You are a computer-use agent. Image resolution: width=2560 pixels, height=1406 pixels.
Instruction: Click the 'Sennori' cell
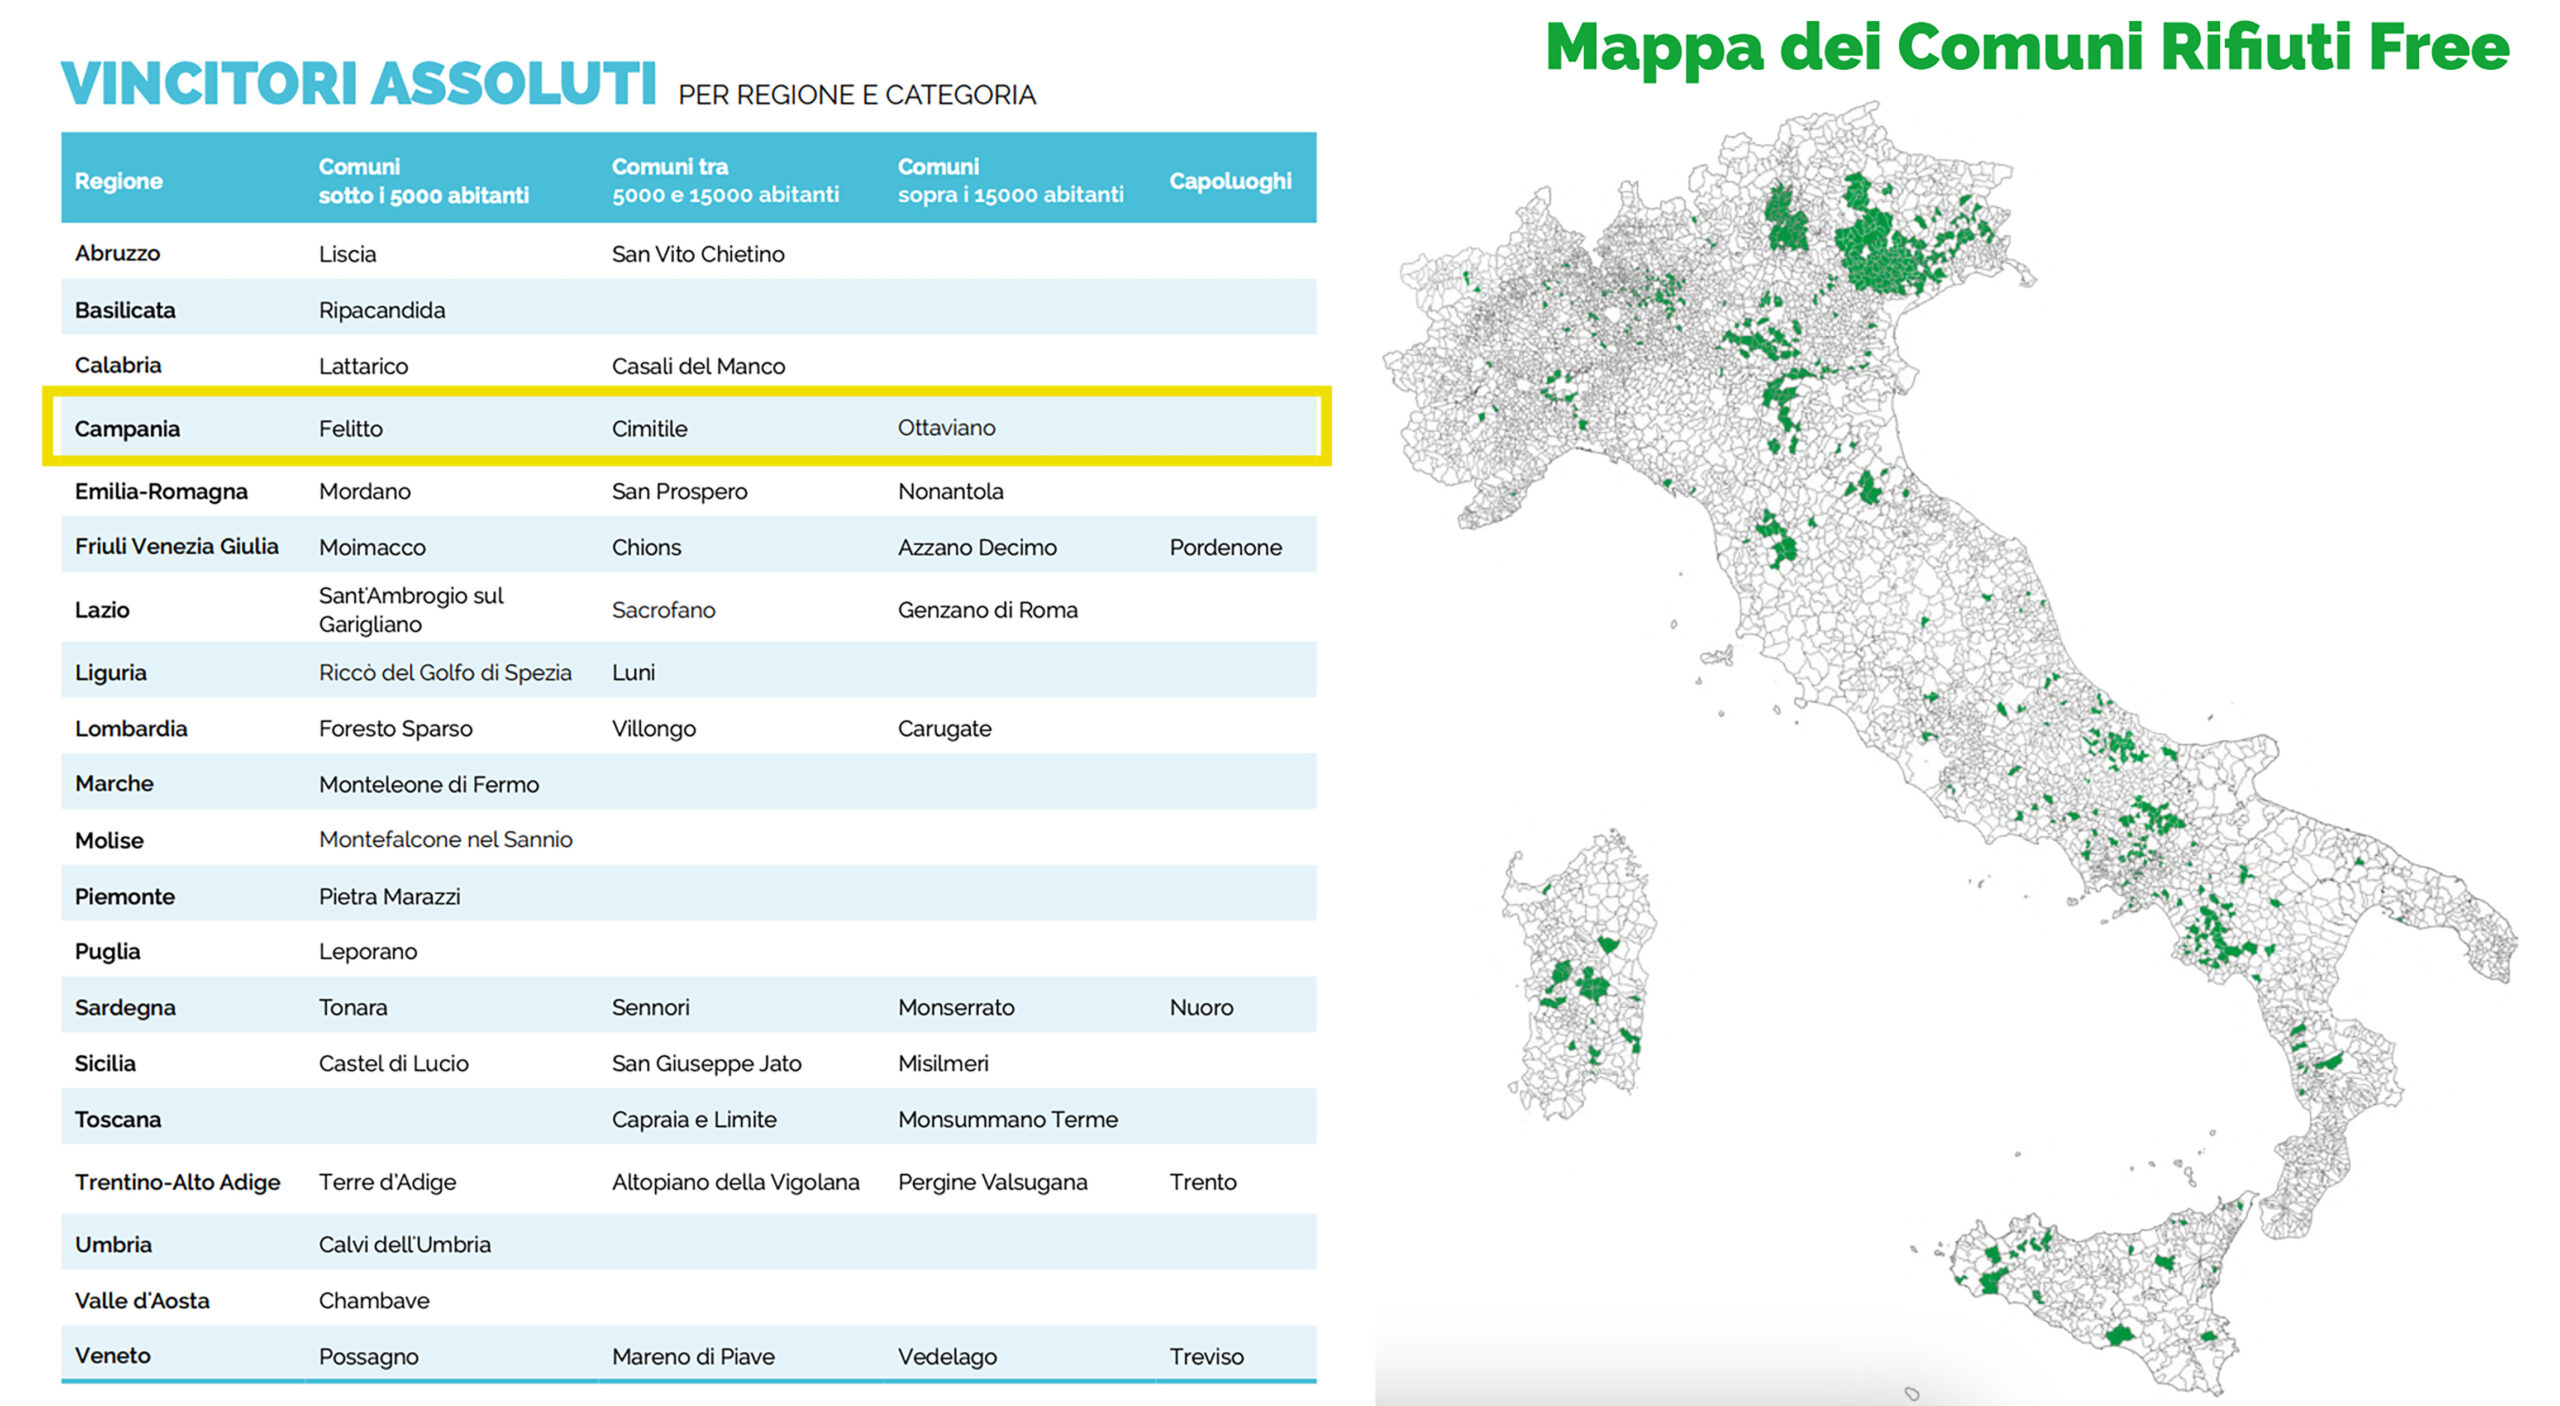(x=650, y=1007)
